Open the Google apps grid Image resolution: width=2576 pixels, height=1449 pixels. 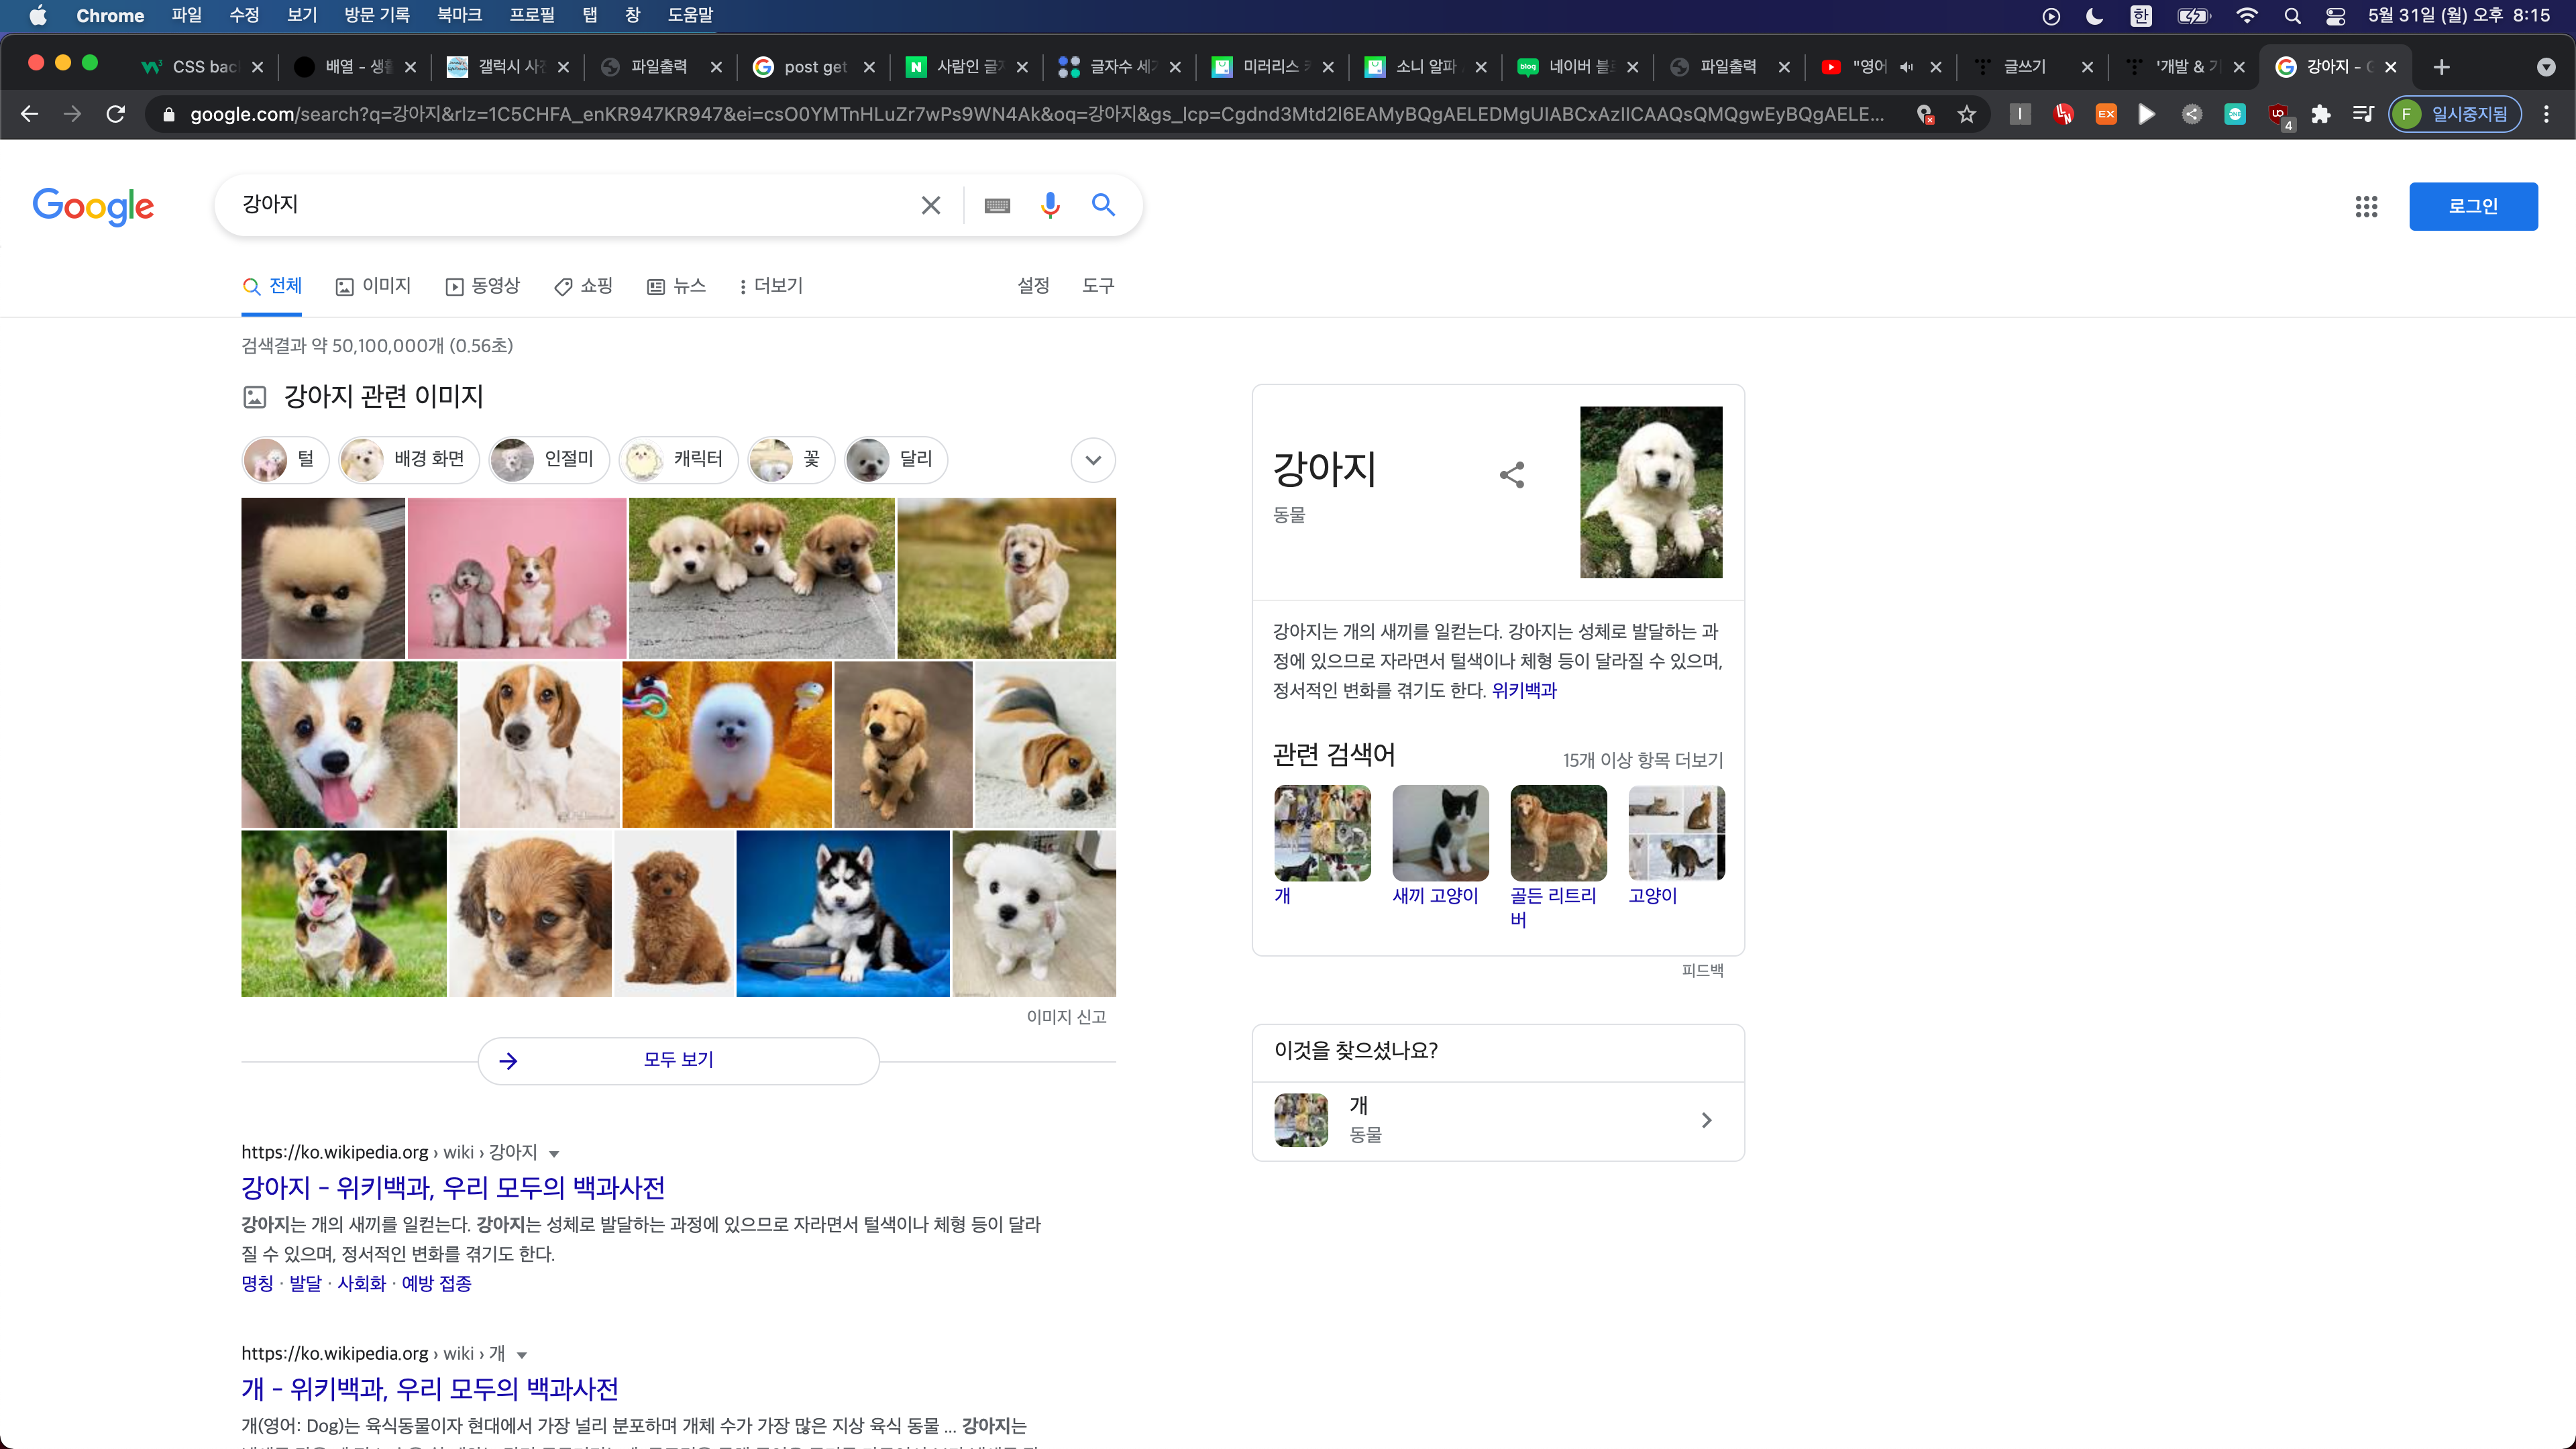2366,206
